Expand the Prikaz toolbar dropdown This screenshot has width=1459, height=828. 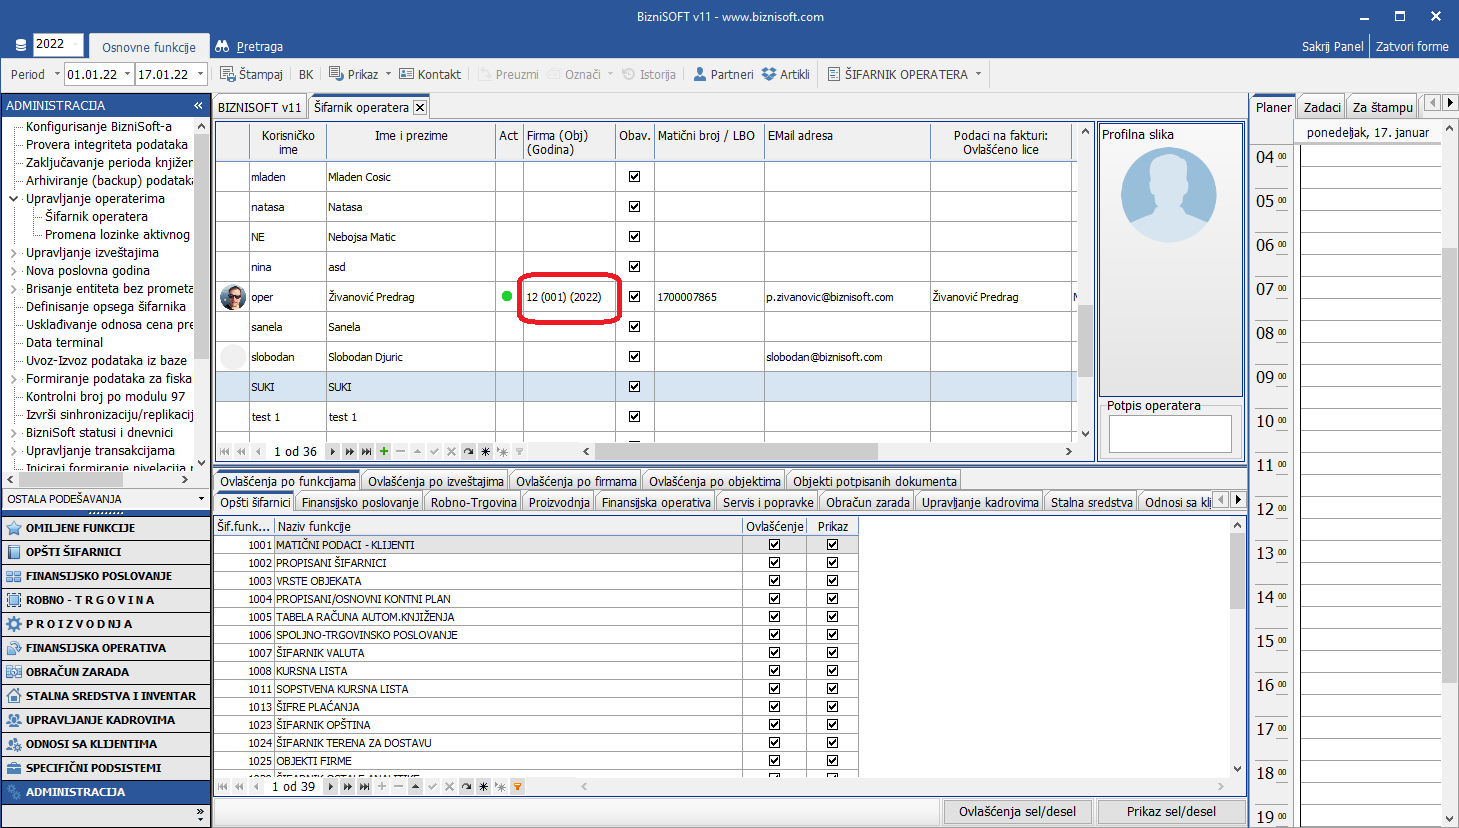point(388,74)
